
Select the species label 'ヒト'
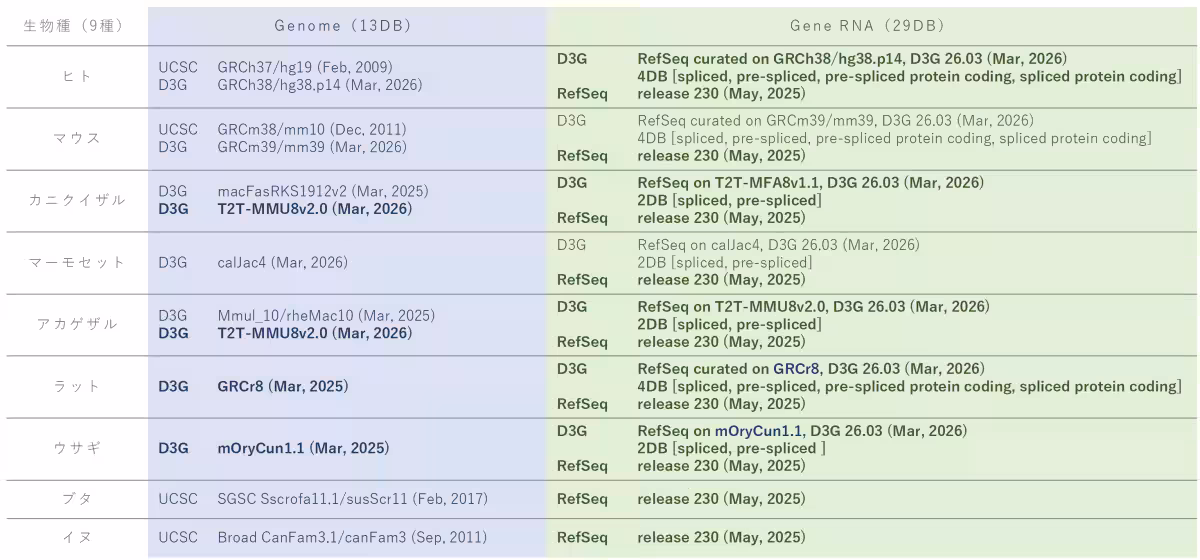pyautogui.click(x=77, y=76)
